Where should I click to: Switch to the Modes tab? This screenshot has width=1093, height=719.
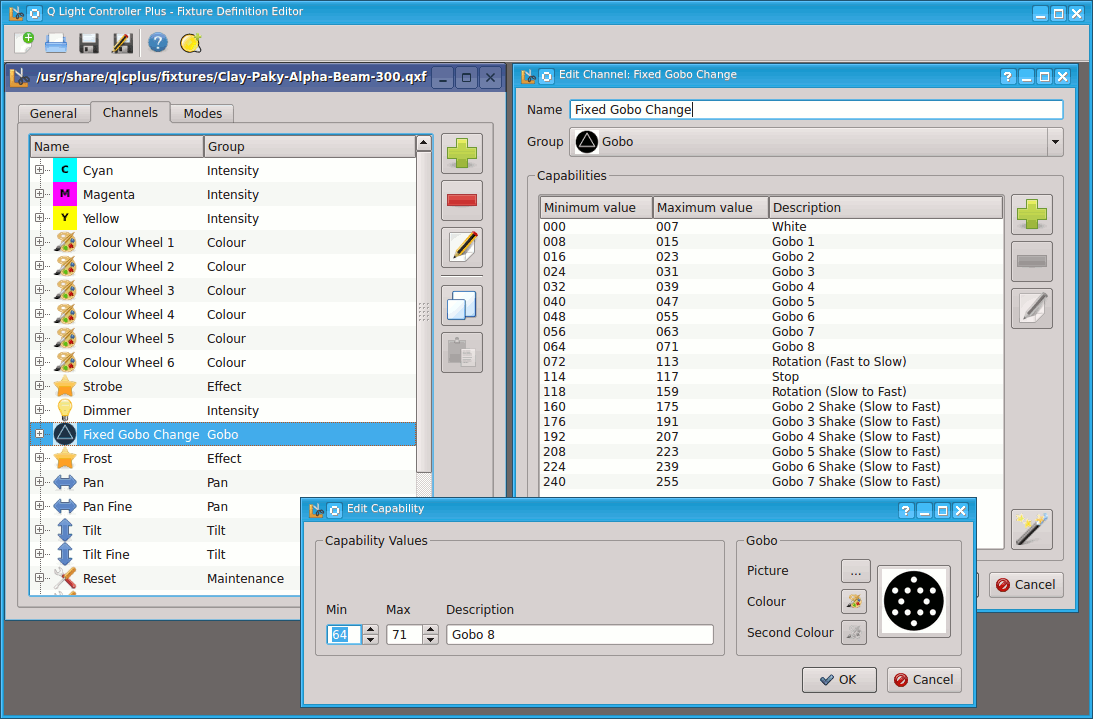201,113
